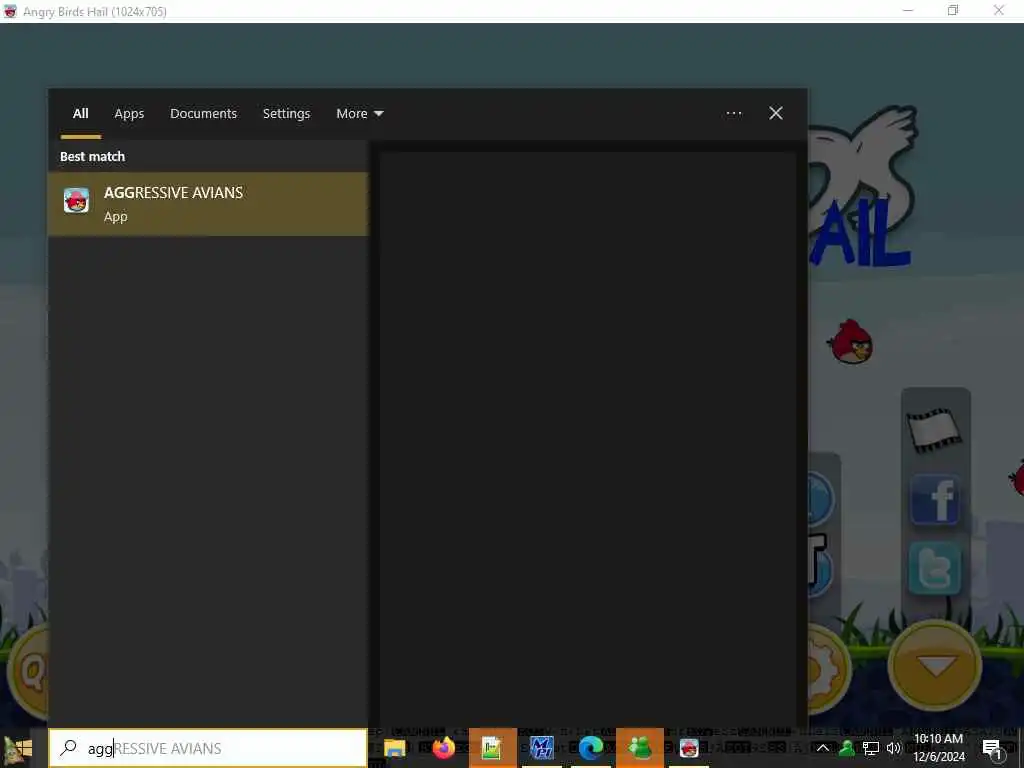Show hidden system tray icons
This screenshot has width=1024, height=768.
pyautogui.click(x=823, y=748)
